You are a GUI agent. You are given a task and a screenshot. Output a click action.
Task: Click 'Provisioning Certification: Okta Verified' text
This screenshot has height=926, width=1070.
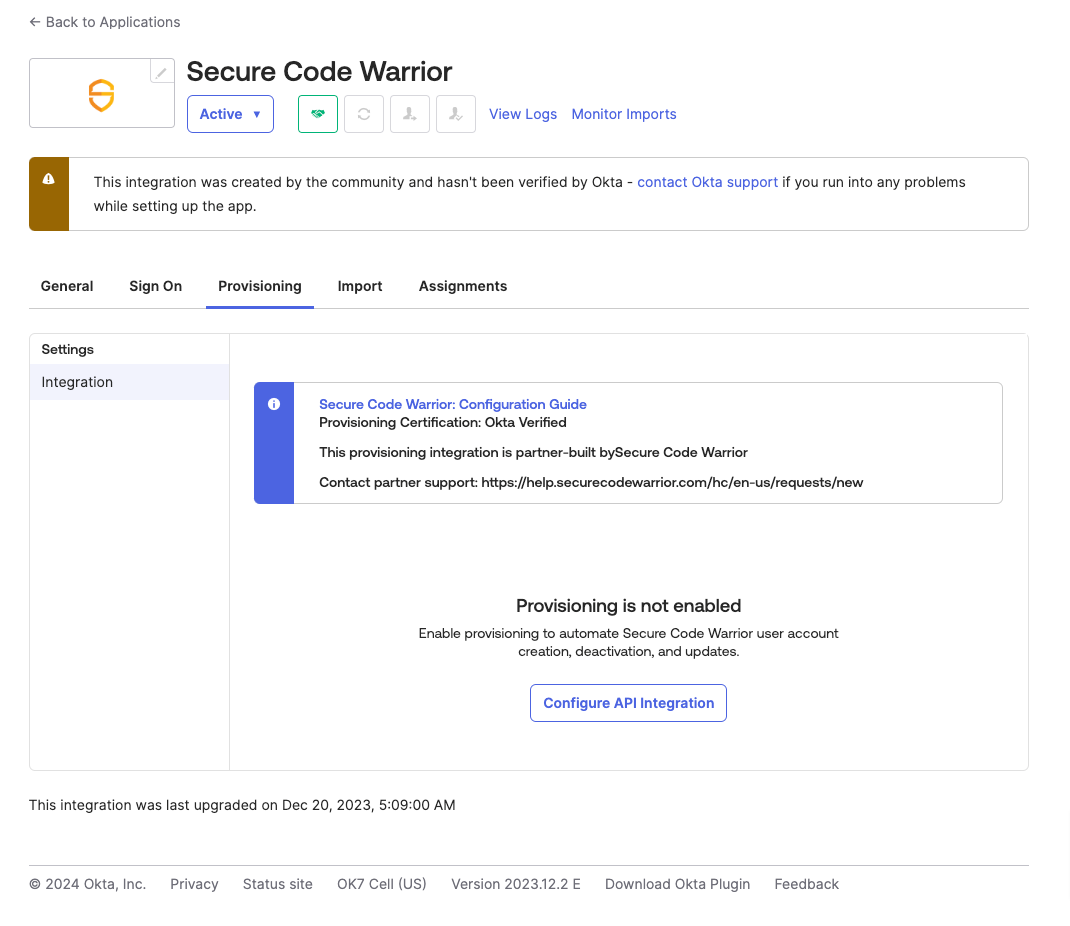[x=443, y=422]
